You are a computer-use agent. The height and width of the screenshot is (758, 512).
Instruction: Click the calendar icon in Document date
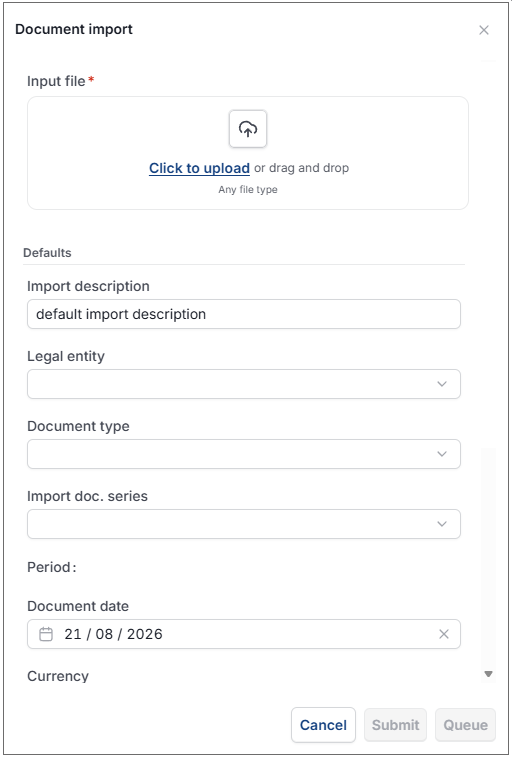point(46,634)
